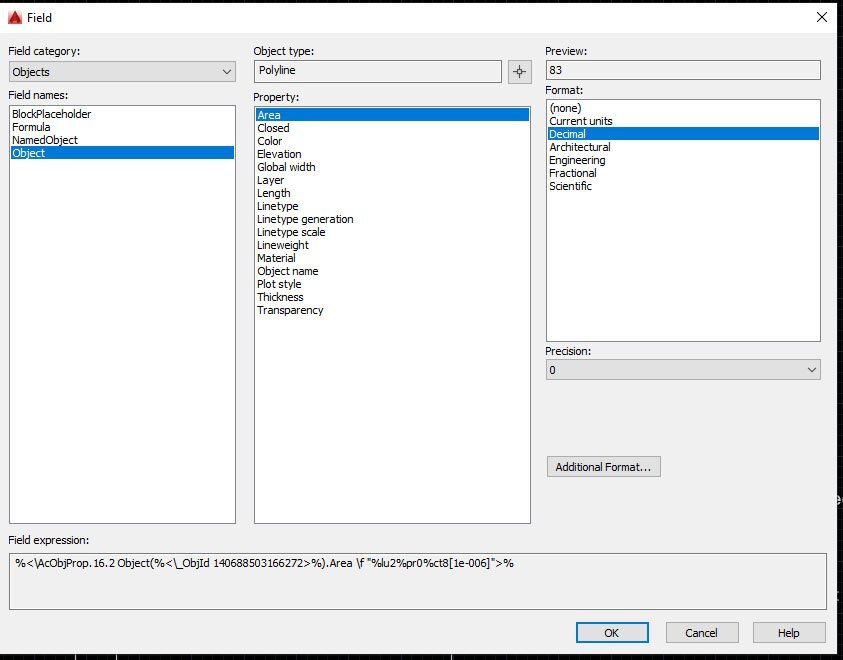The height and width of the screenshot is (660, 843).
Task: Confirm with the OK button
Action: [612, 633]
